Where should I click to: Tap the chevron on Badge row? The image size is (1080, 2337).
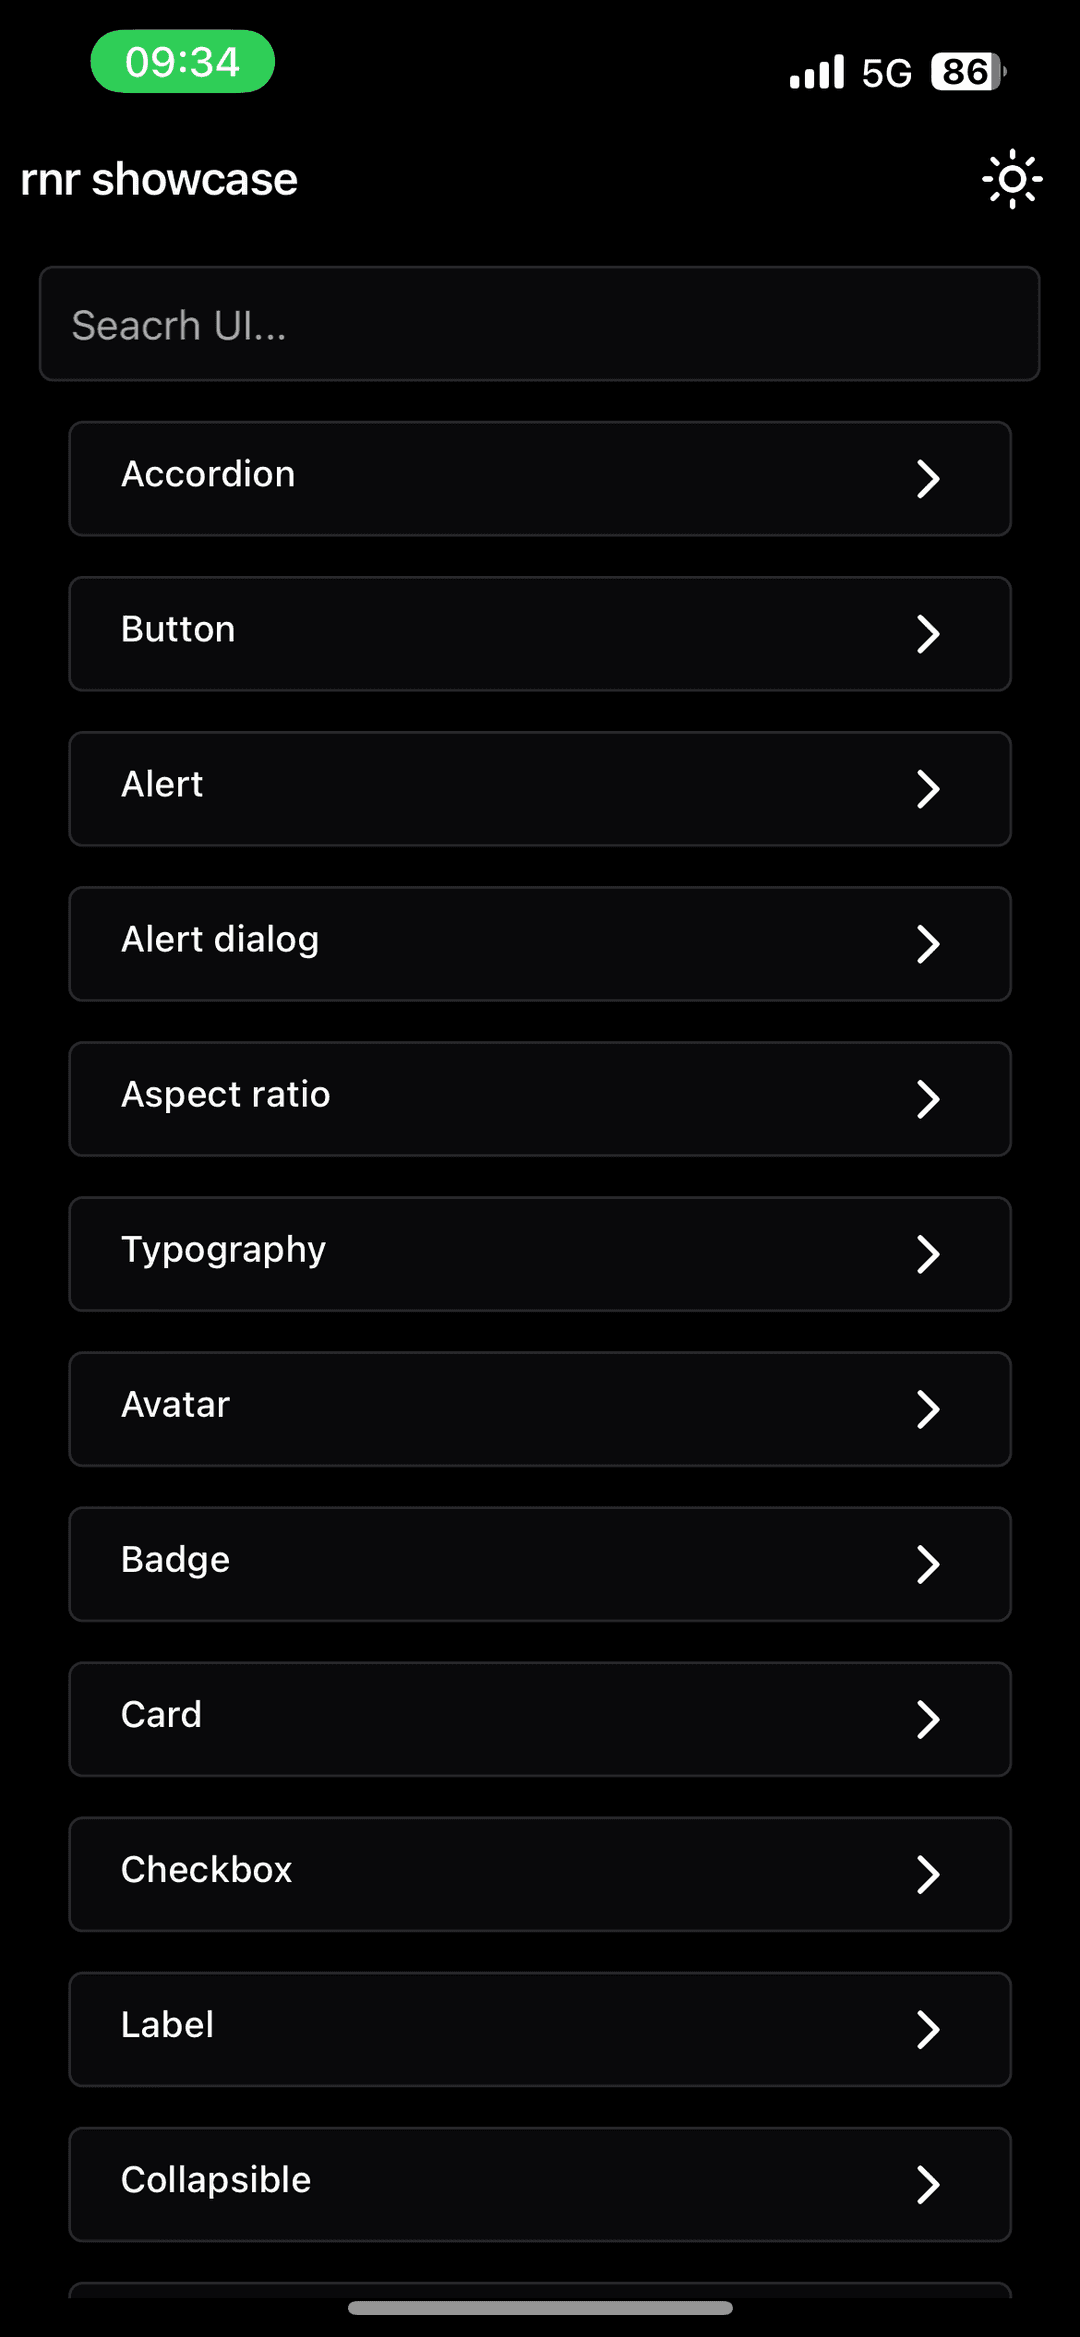[x=928, y=1564]
